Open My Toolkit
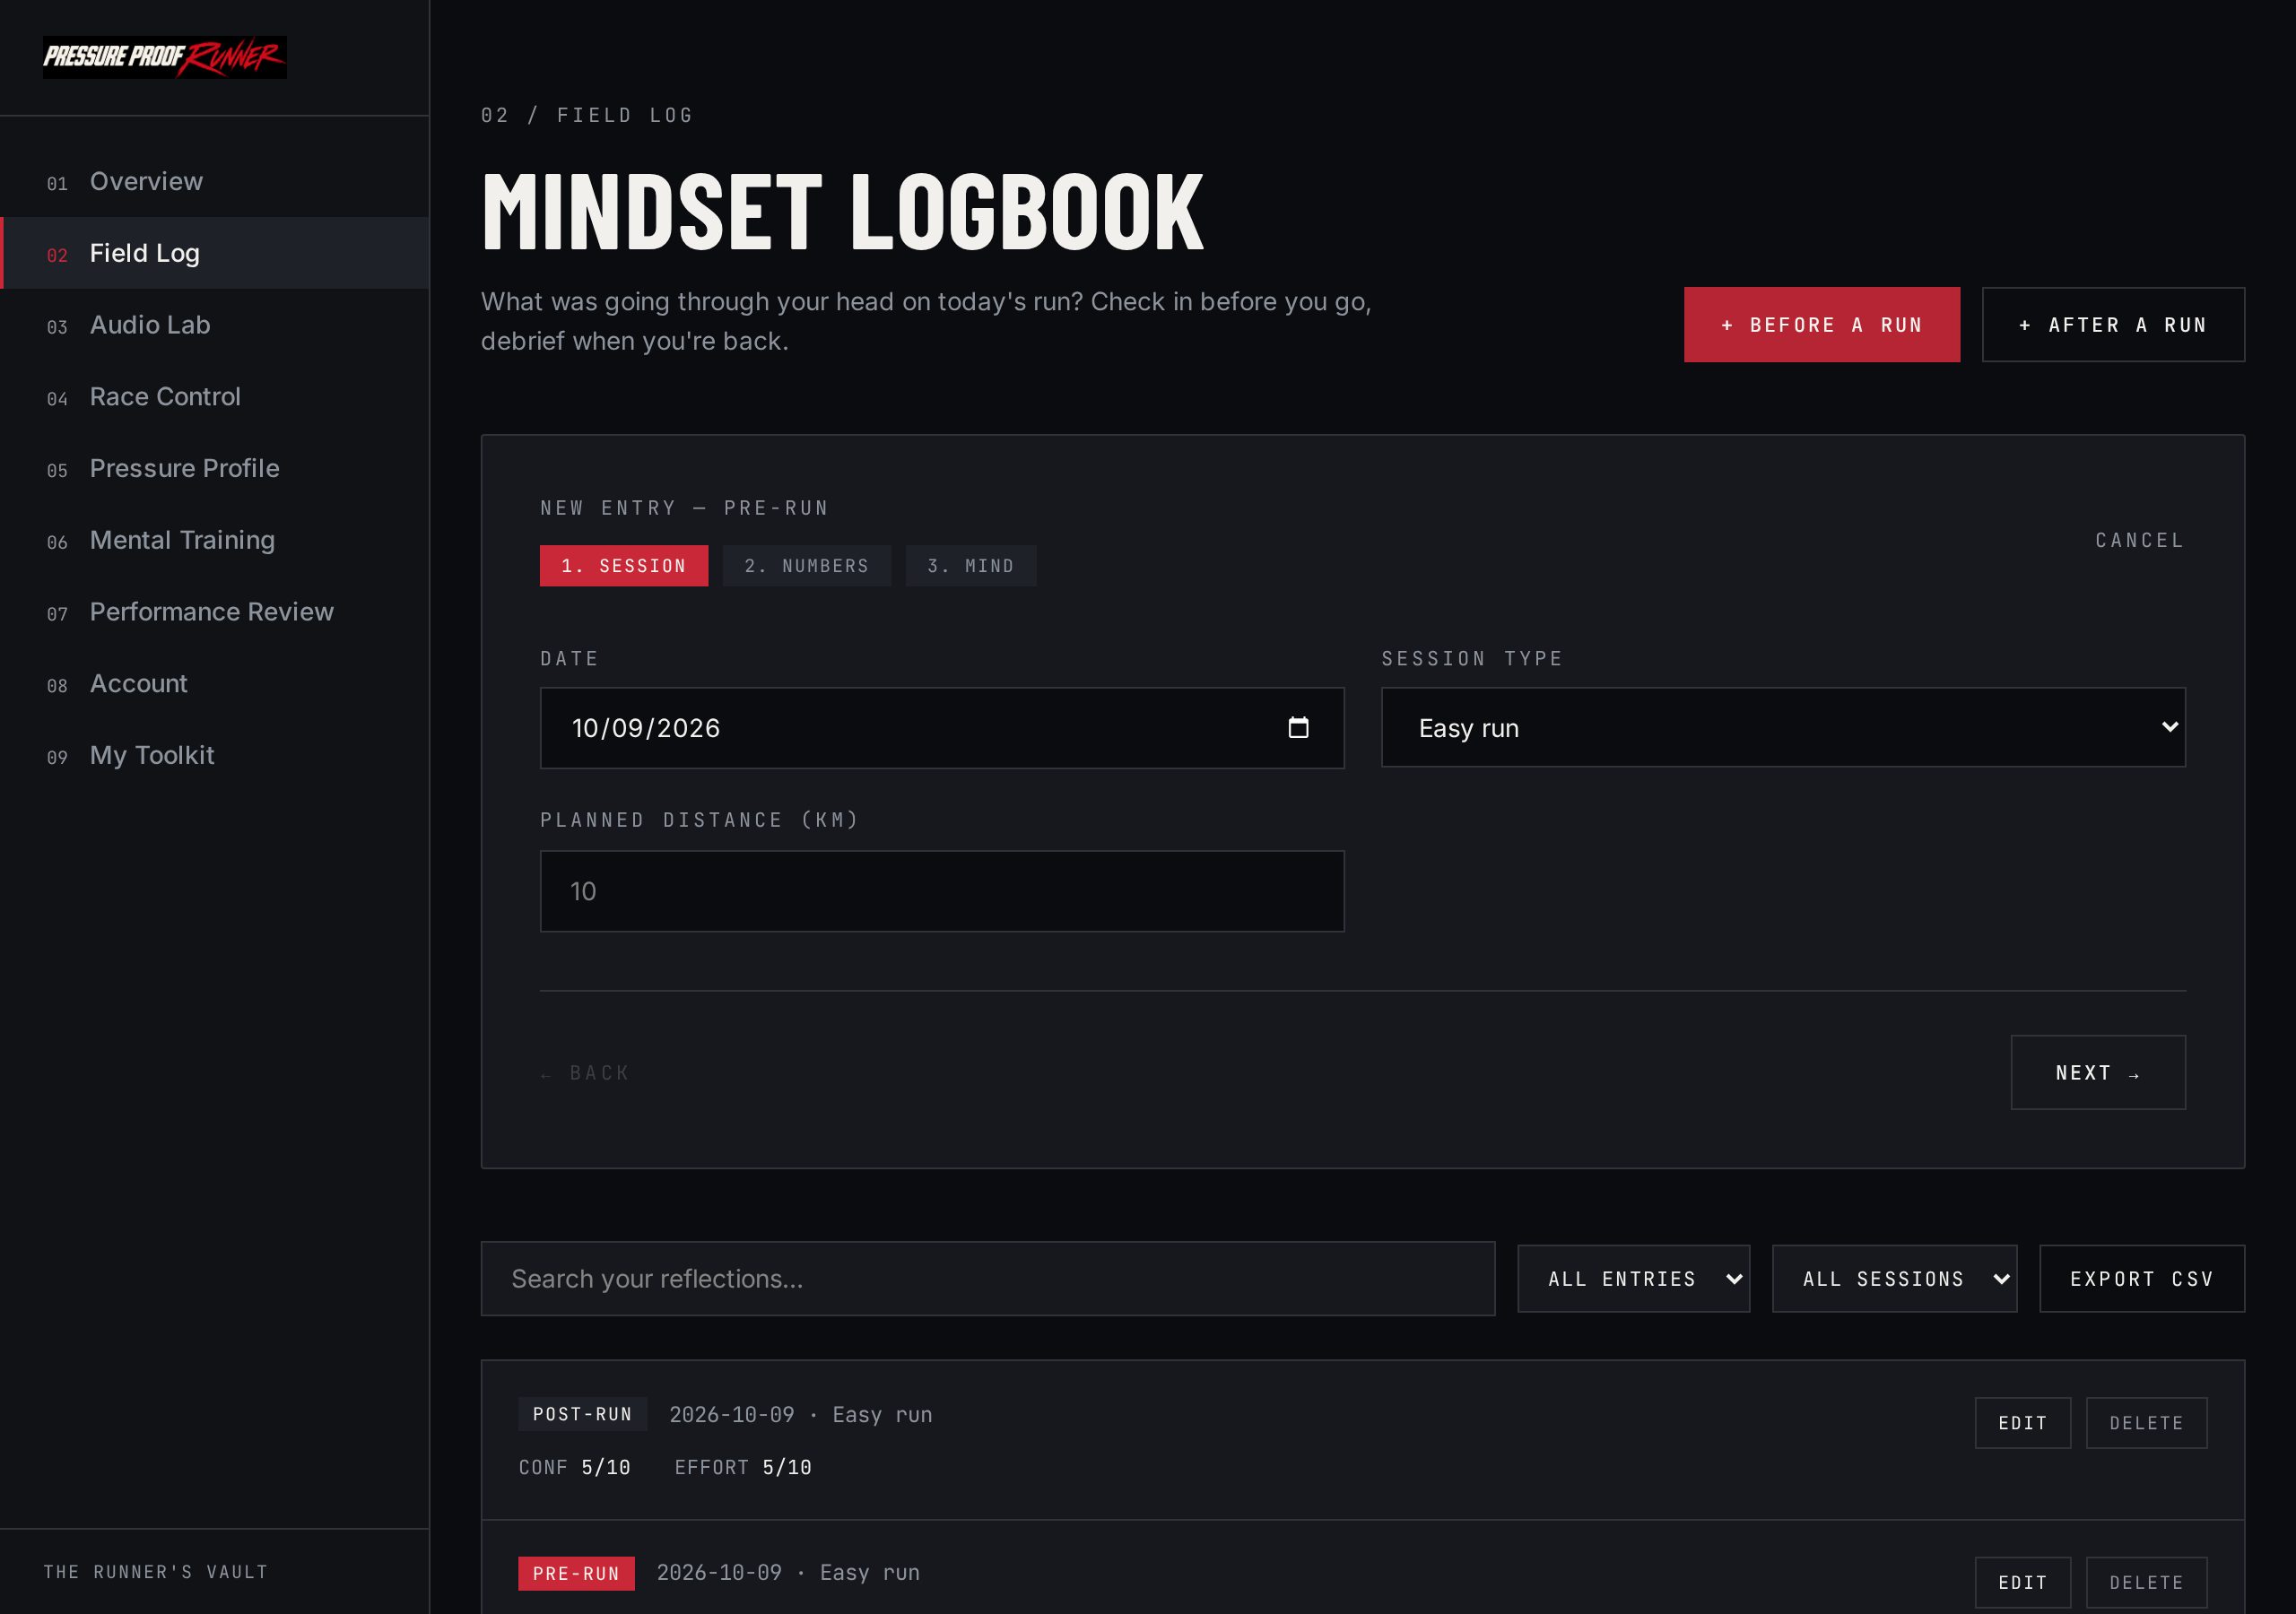The height and width of the screenshot is (1614, 2296). pos(214,755)
